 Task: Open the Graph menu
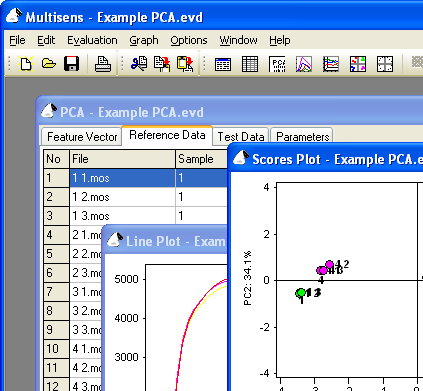pyautogui.click(x=144, y=40)
